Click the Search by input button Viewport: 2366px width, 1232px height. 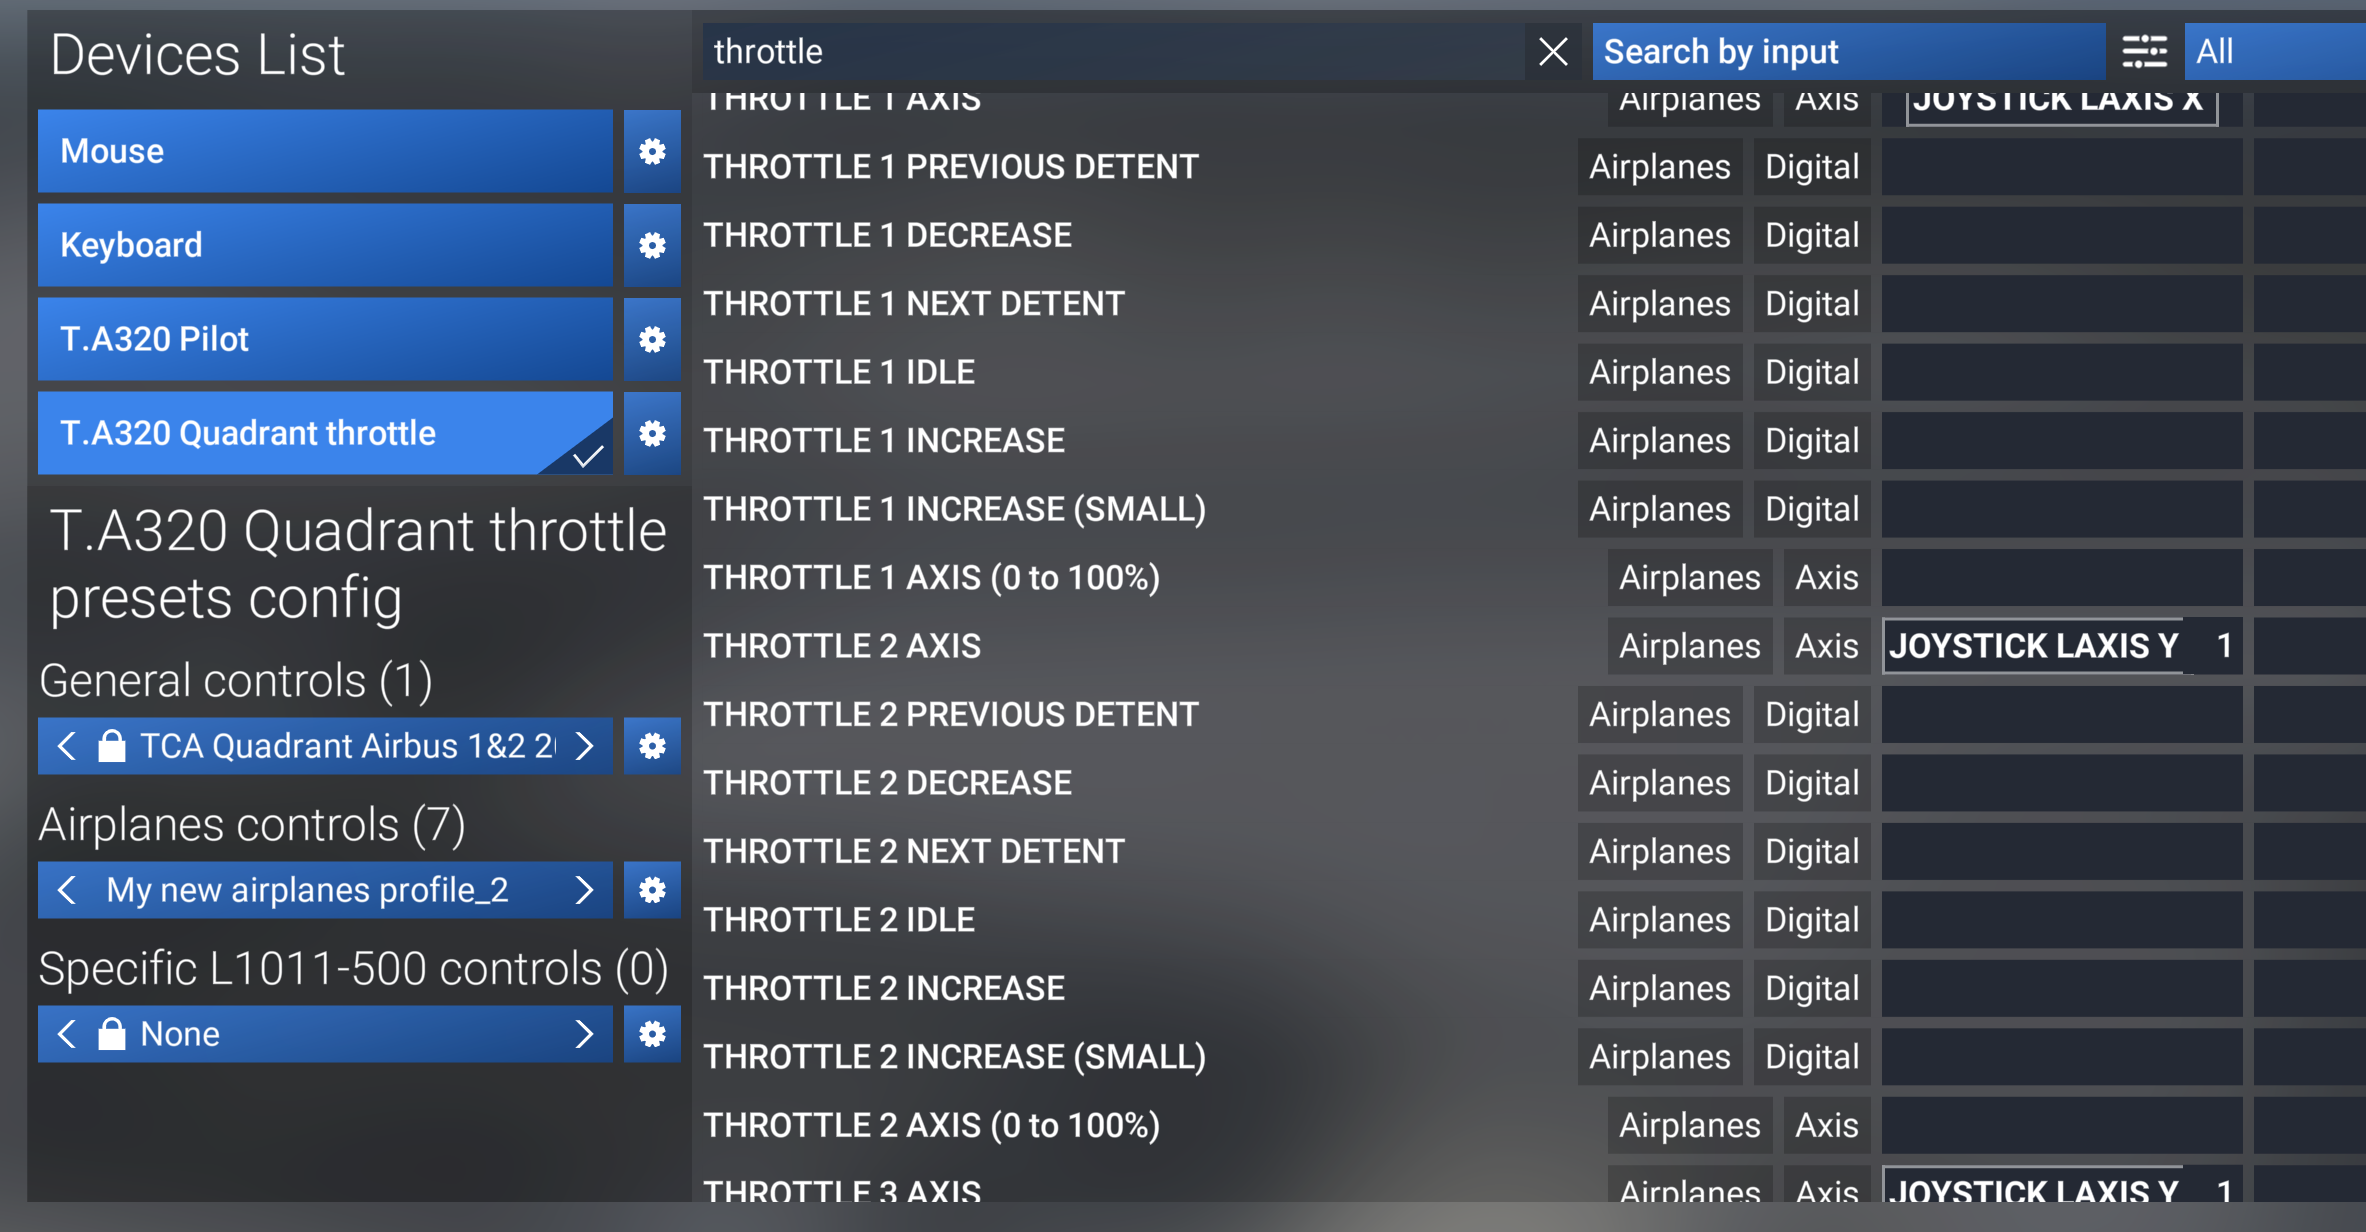click(x=1848, y=51)
